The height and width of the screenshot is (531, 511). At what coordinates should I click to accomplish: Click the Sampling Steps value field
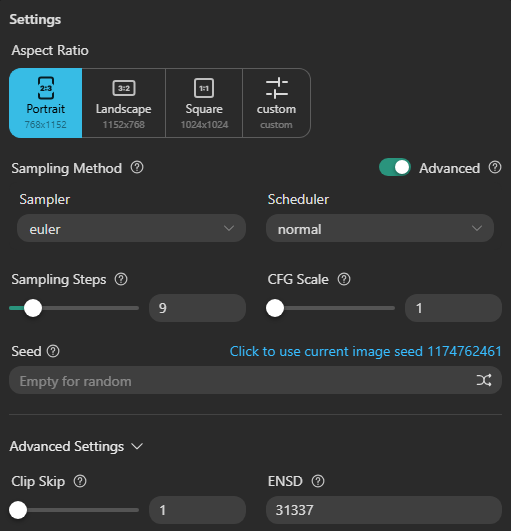[197, 308]
